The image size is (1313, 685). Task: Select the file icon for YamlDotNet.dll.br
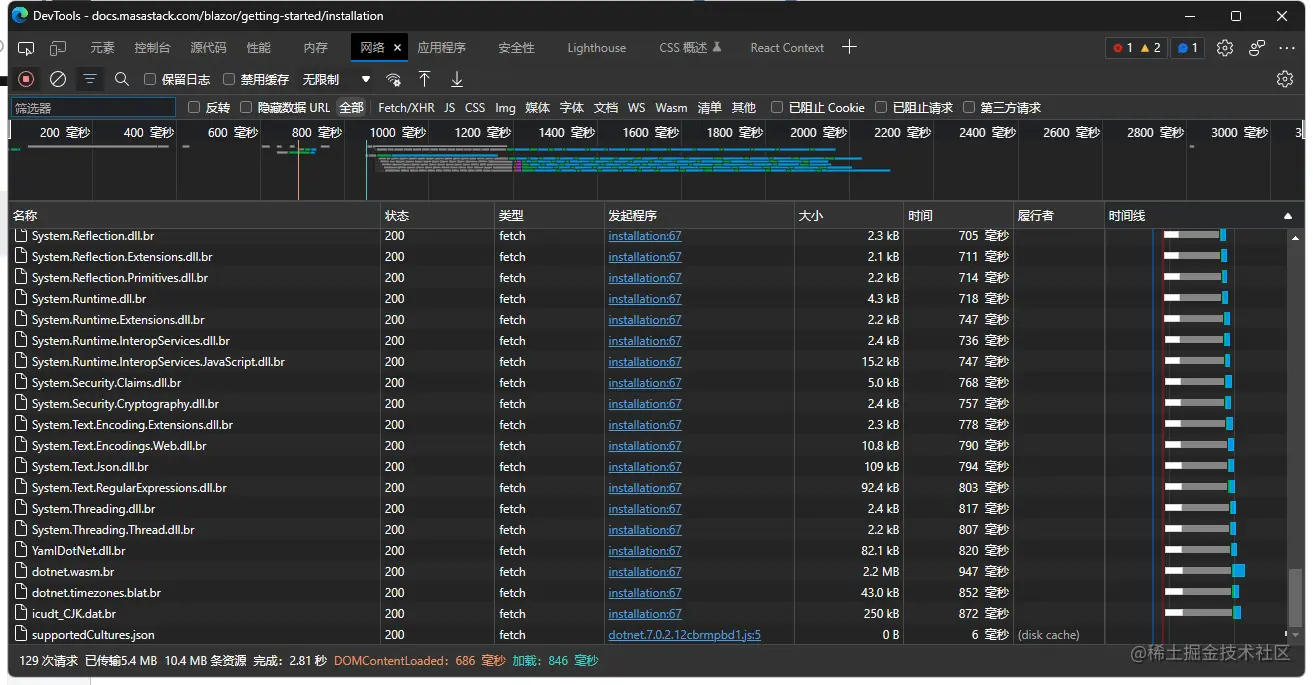pos(22,551)
